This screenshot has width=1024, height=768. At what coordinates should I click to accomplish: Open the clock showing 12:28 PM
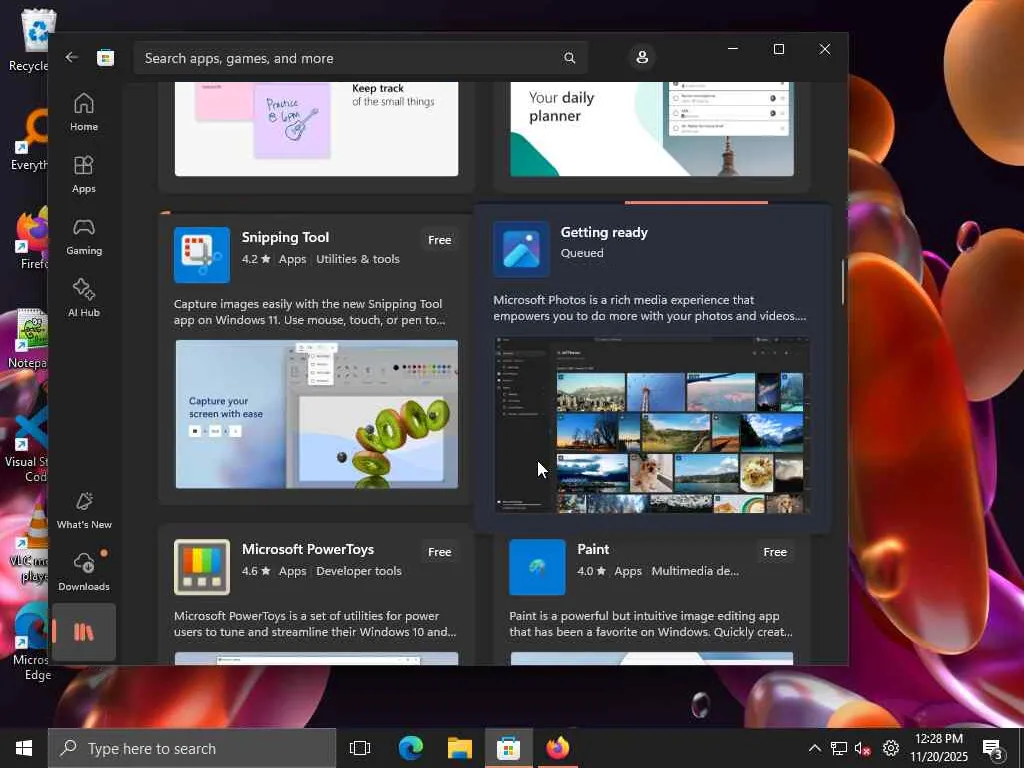(x=939, y=748)
